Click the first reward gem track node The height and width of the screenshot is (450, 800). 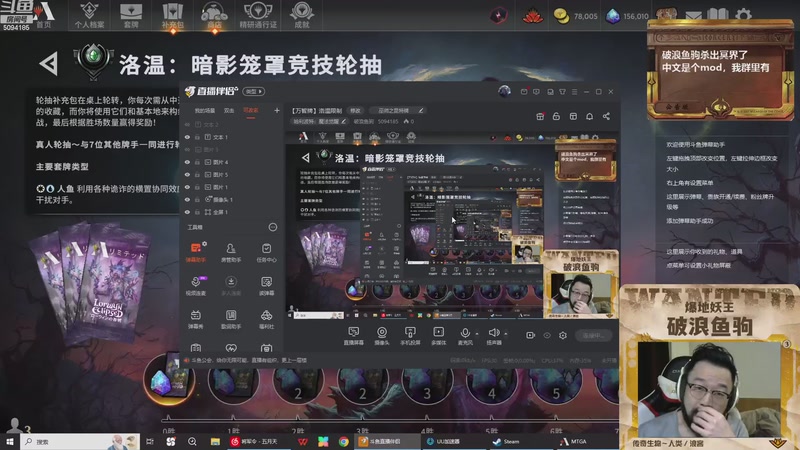[169, 380]
